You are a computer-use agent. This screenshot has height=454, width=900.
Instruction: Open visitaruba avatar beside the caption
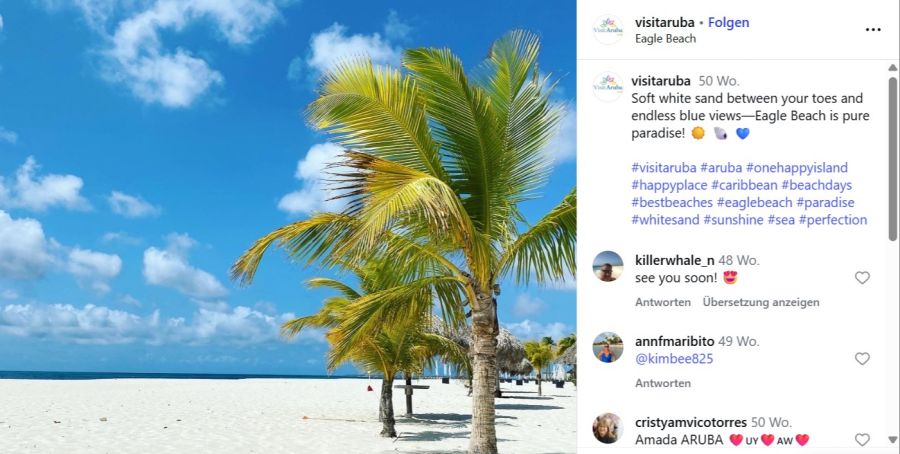(608, 87)
